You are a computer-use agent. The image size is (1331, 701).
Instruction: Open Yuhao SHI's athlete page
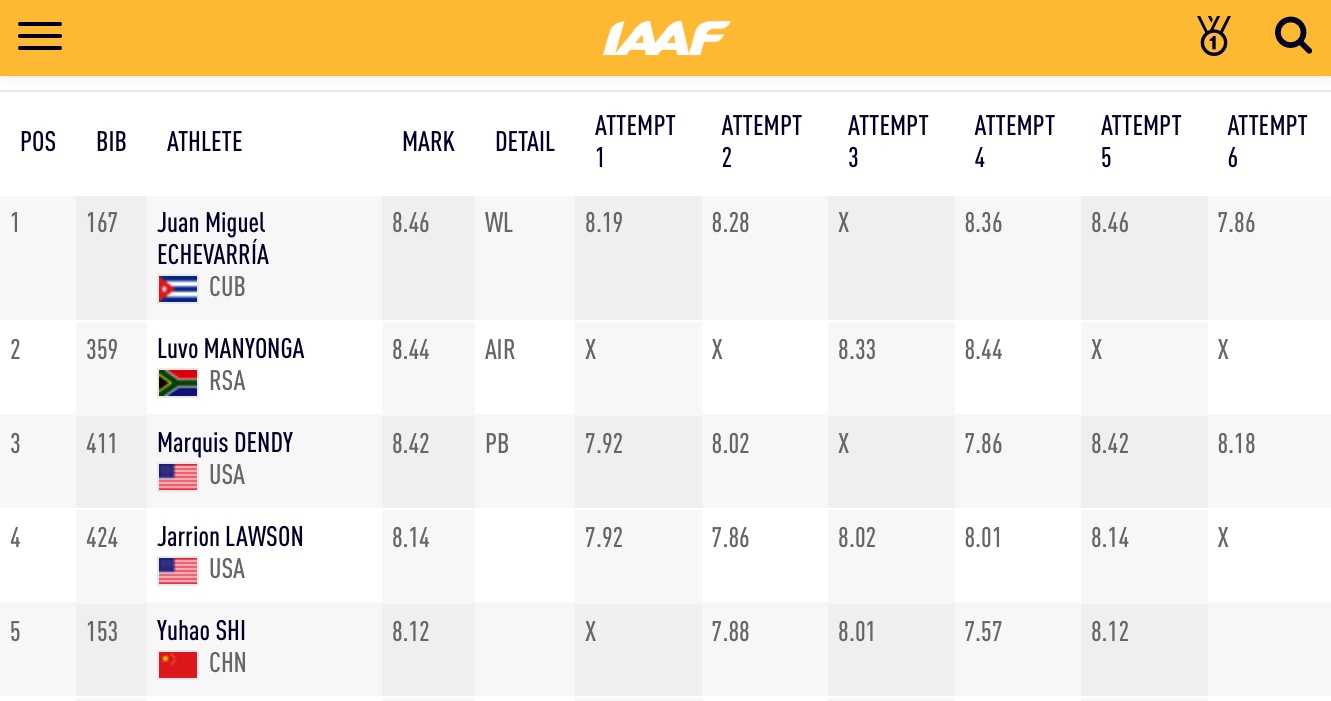coord(201,631)
